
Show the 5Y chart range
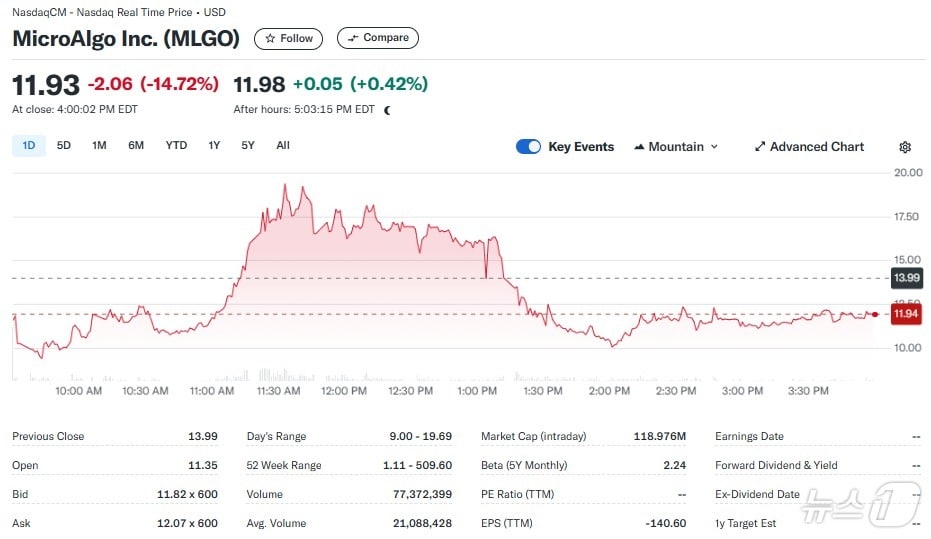click(x=248, y=146)
